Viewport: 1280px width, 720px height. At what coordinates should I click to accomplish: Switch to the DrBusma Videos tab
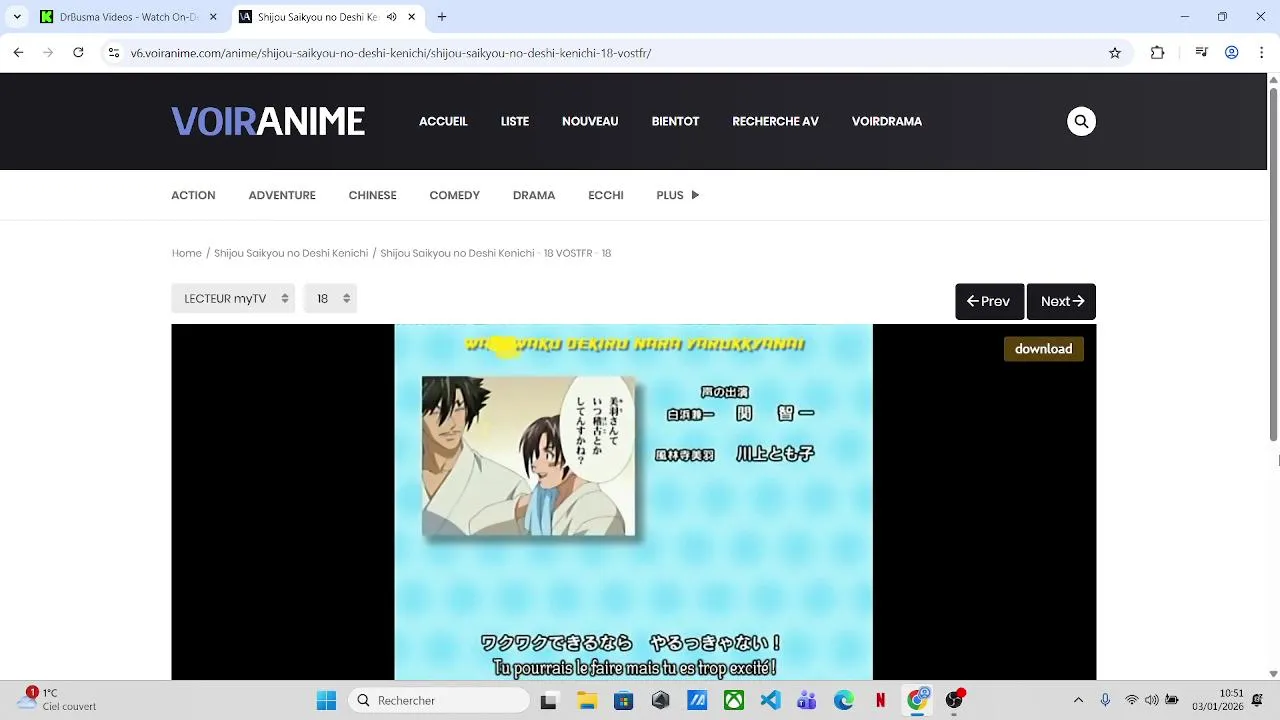129,17
